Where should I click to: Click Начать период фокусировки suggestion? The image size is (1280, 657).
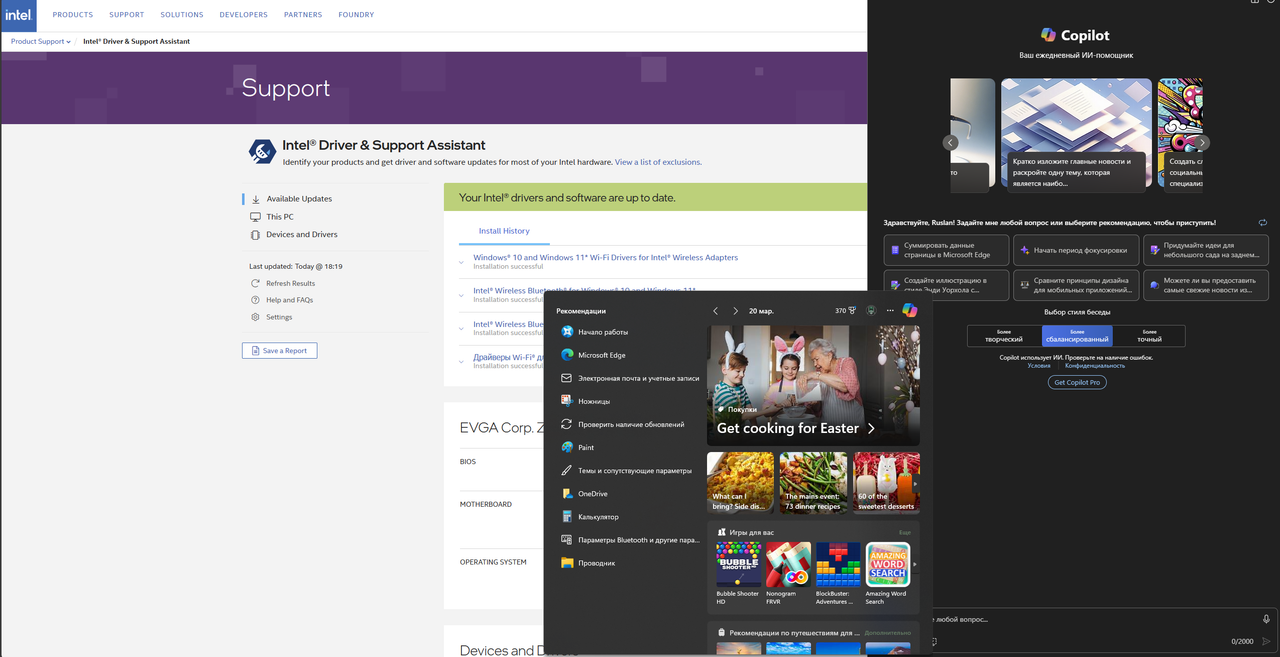[1075, 250]
